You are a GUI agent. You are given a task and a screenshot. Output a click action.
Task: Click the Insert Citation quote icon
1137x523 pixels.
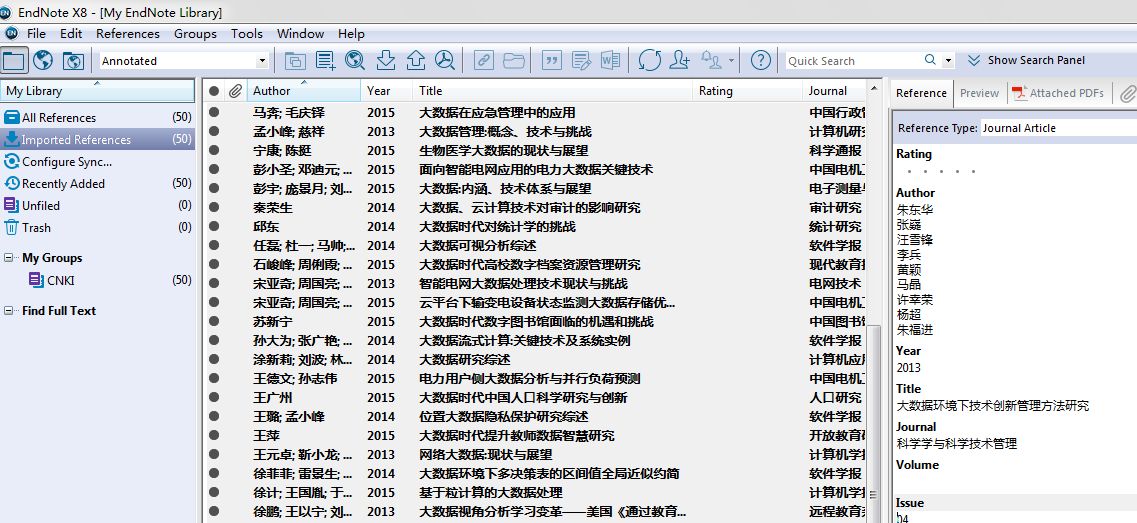point(552,60)
